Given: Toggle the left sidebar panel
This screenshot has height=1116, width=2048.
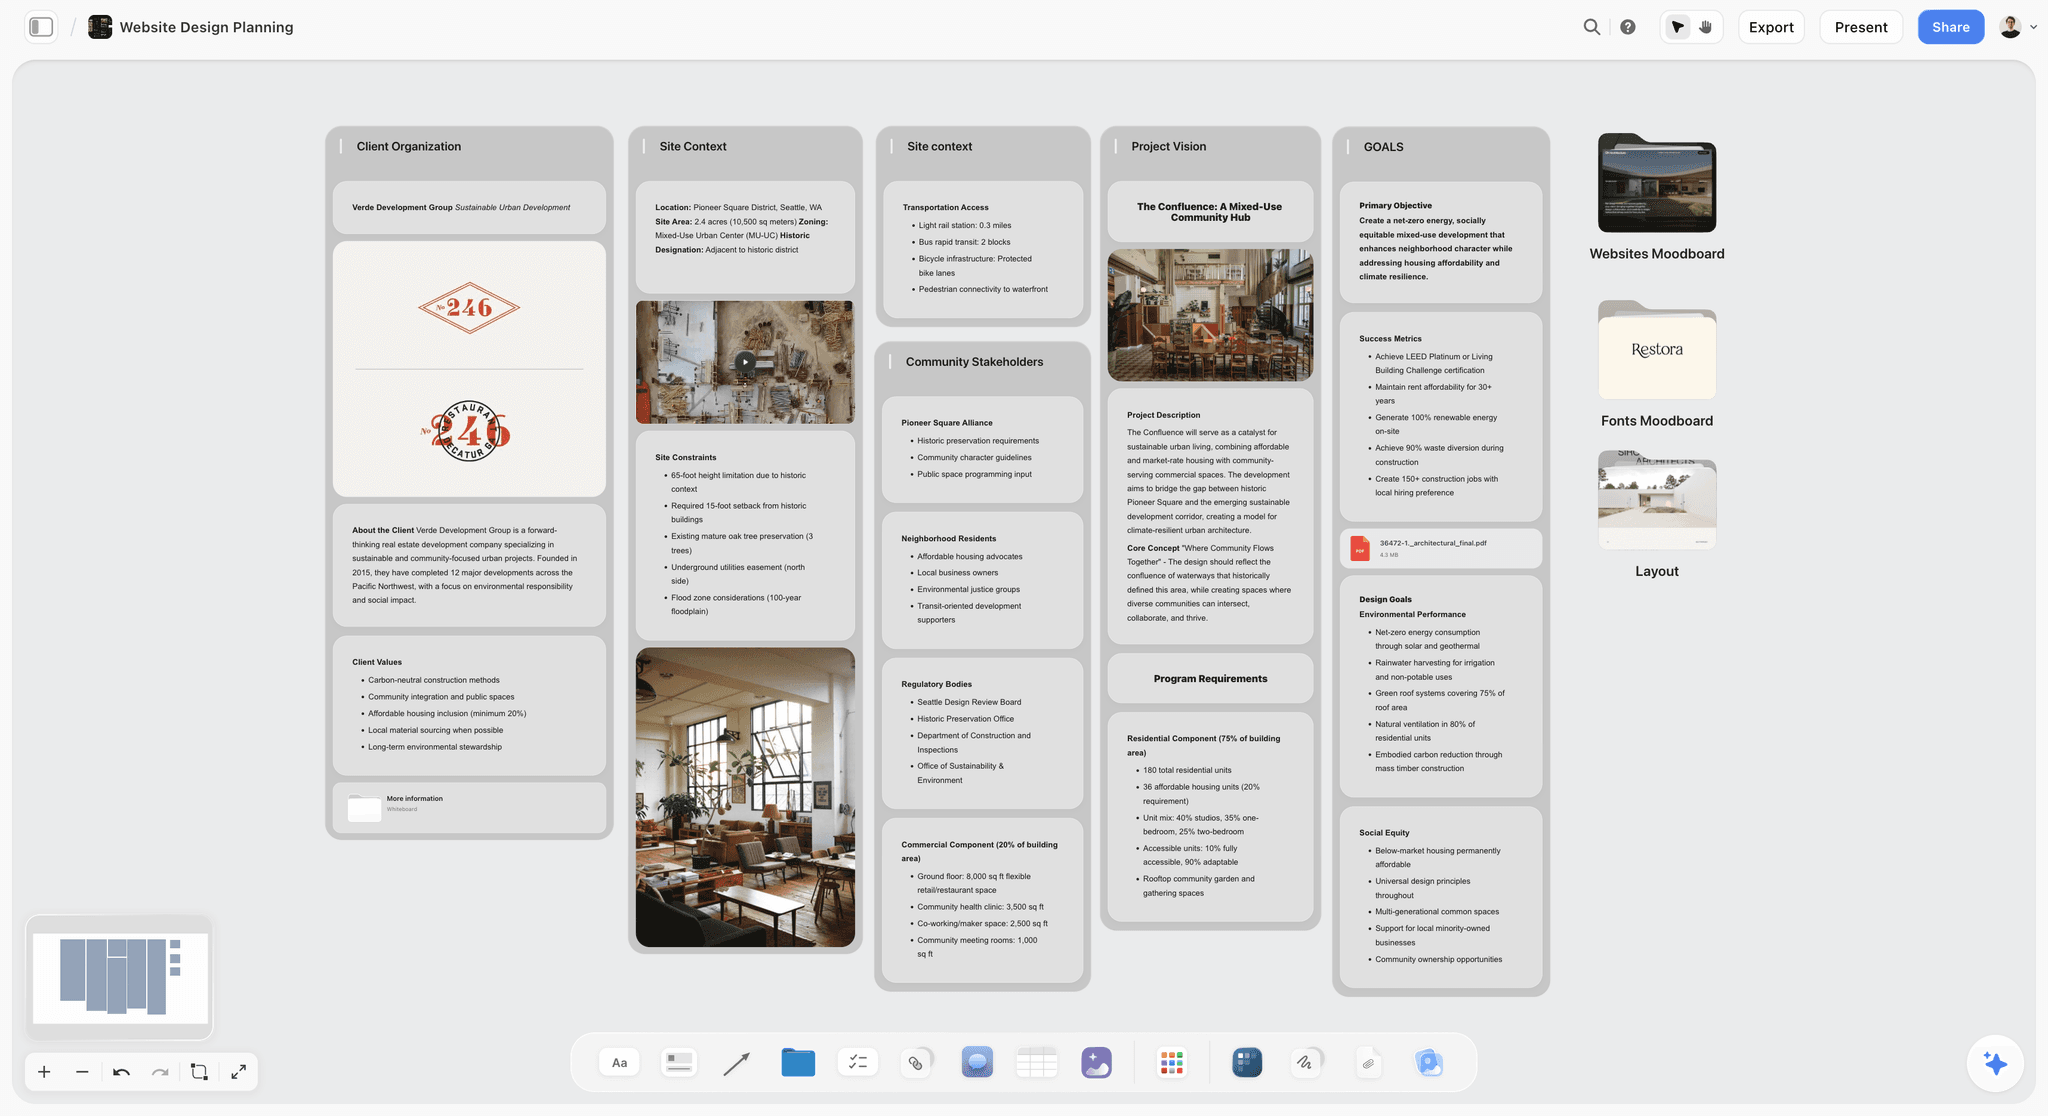Looking at the screenshot, I should coord(41,27).
